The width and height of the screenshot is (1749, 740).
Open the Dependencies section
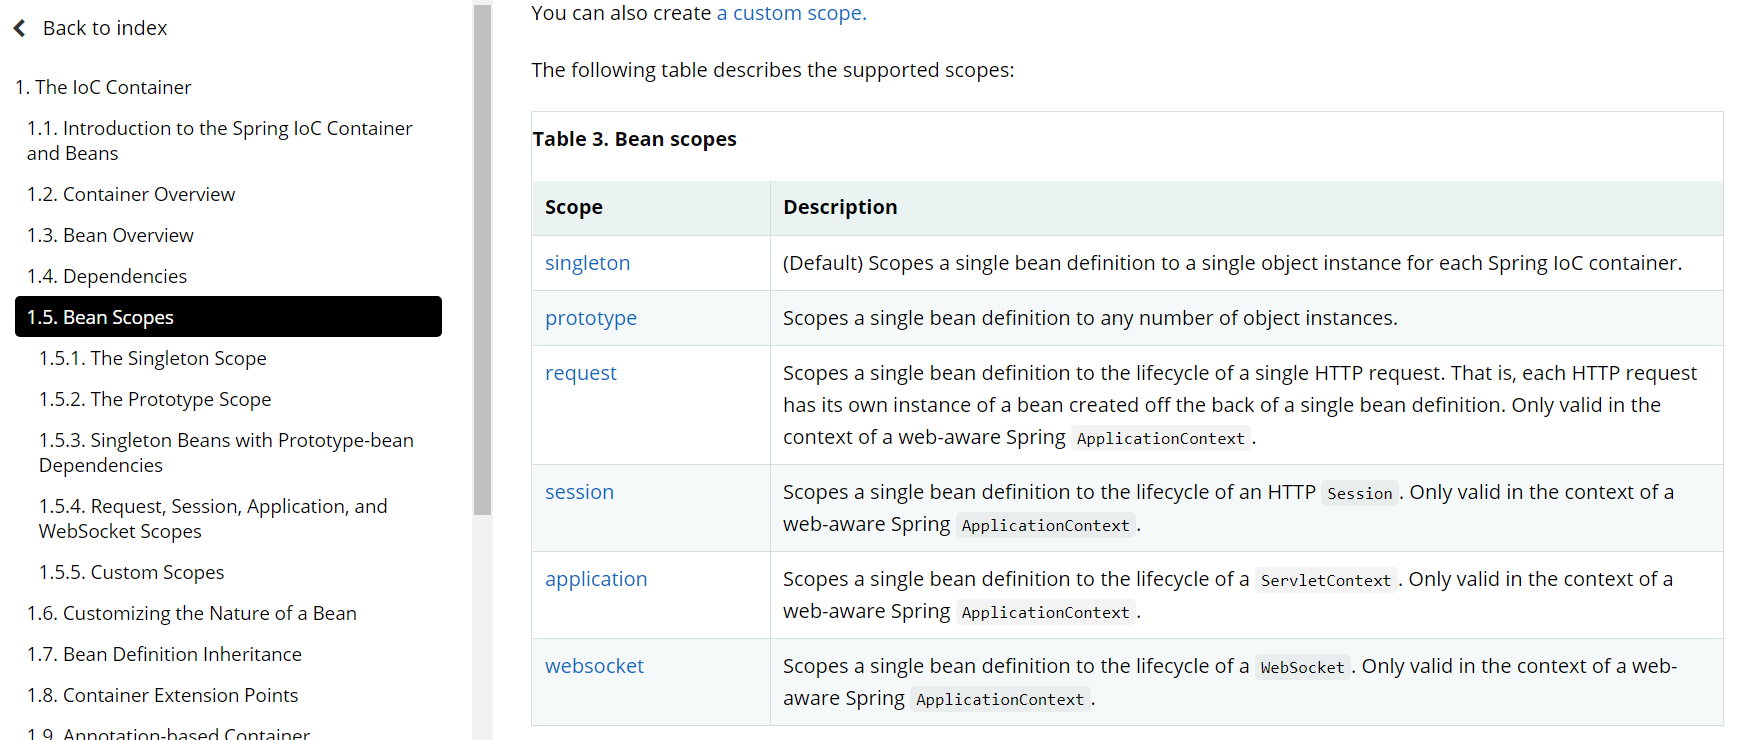(107, 276)
